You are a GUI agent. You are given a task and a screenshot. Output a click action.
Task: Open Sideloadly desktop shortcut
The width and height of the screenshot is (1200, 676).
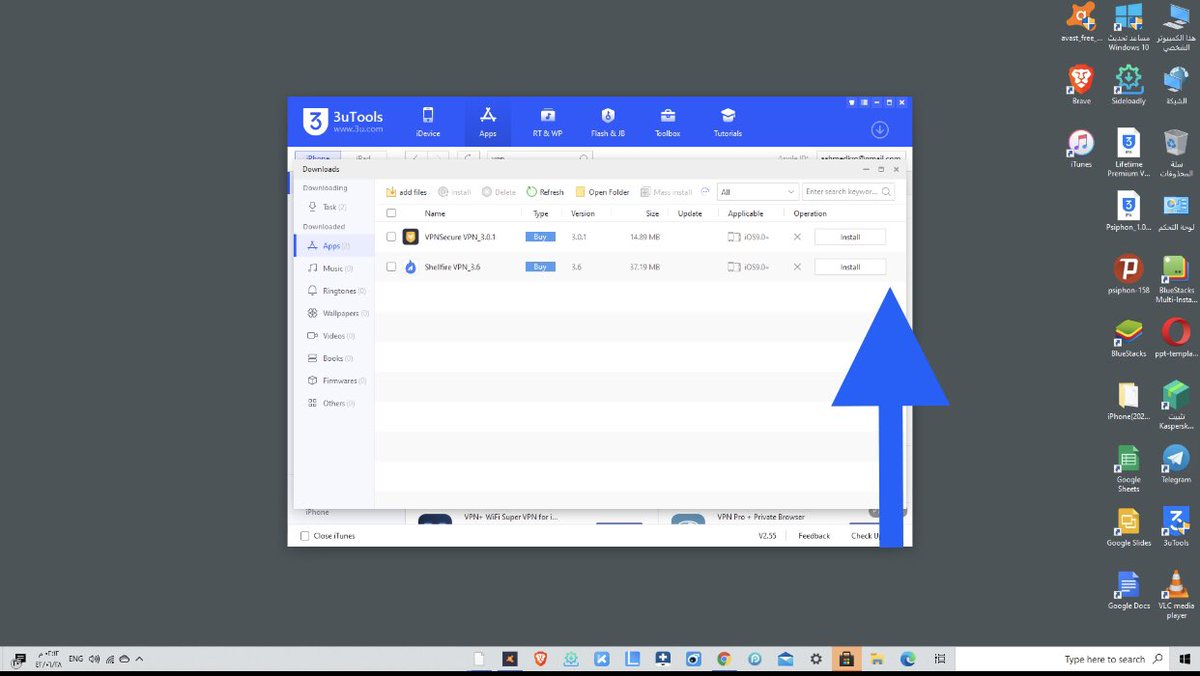point(1129,85)
